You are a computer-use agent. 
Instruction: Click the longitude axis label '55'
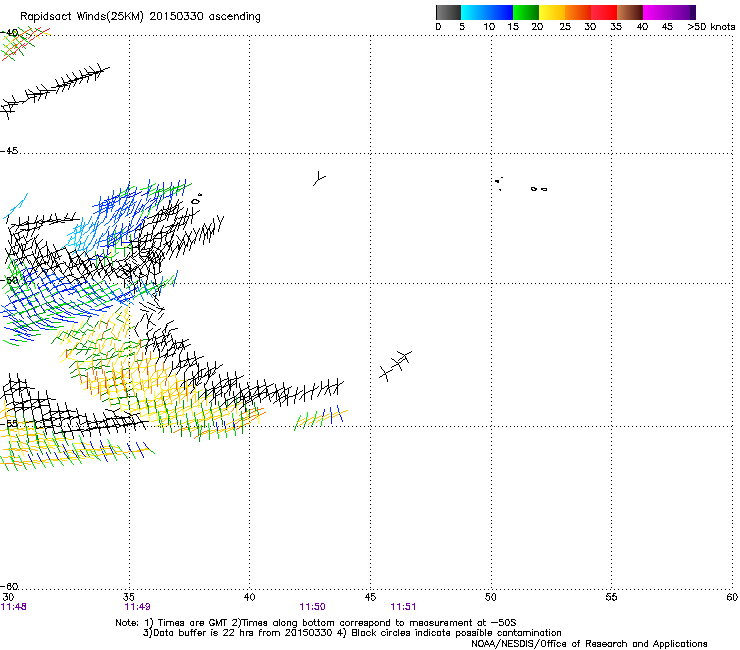coord(611,597)
